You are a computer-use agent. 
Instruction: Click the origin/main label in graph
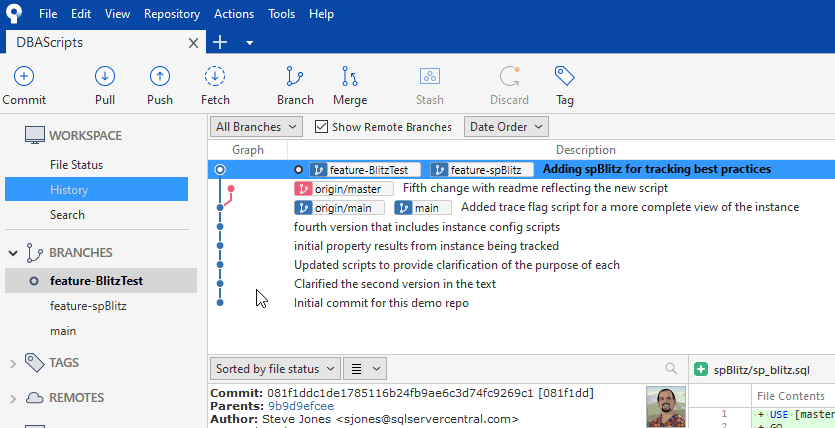pos(339,208)
